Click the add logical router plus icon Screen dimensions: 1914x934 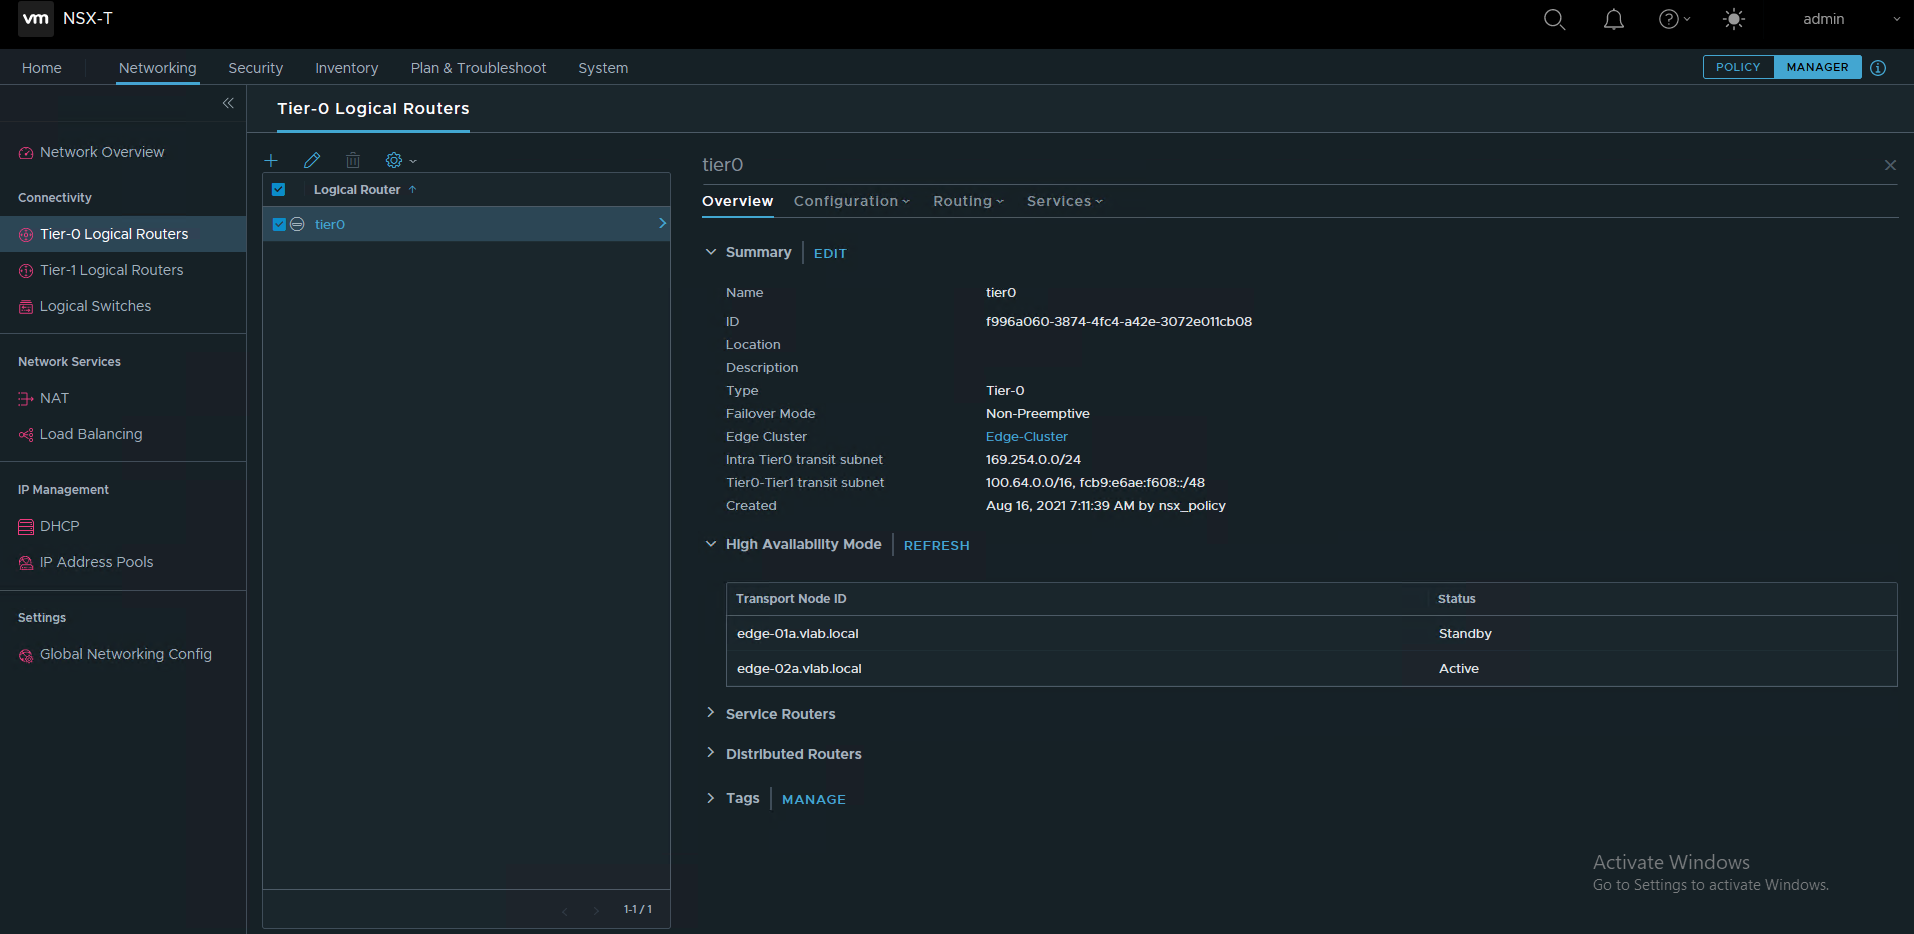271,160
